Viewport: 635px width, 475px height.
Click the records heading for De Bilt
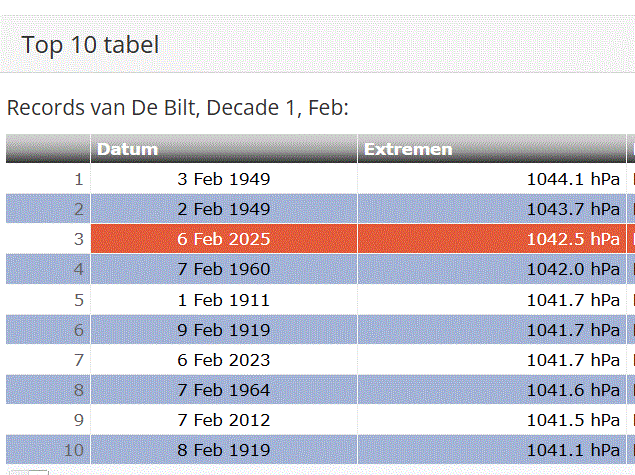pos(177,108)
